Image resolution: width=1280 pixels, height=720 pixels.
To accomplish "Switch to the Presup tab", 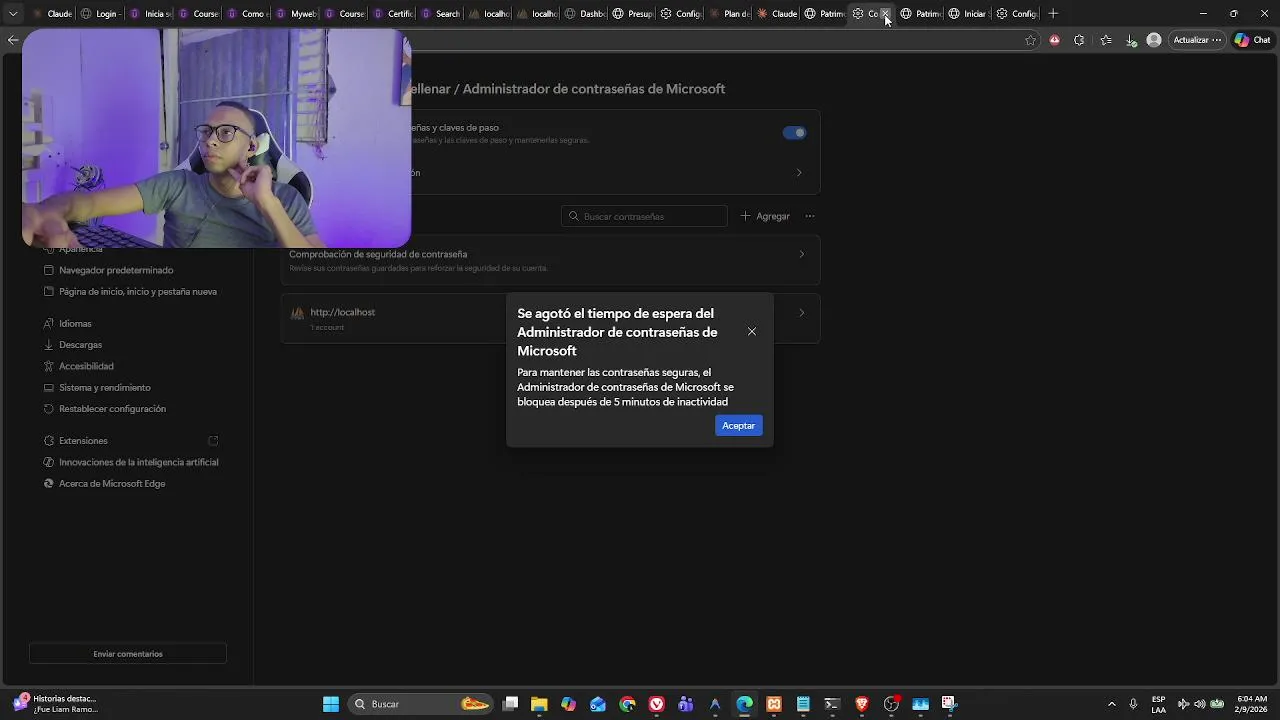I will (633, 14).
